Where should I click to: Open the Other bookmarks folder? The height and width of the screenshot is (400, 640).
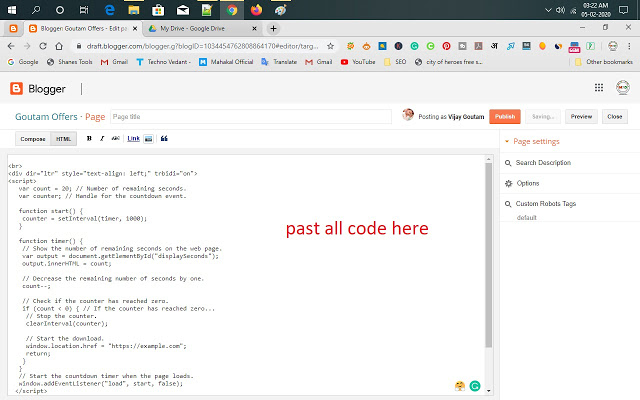[x=604, y=62]
